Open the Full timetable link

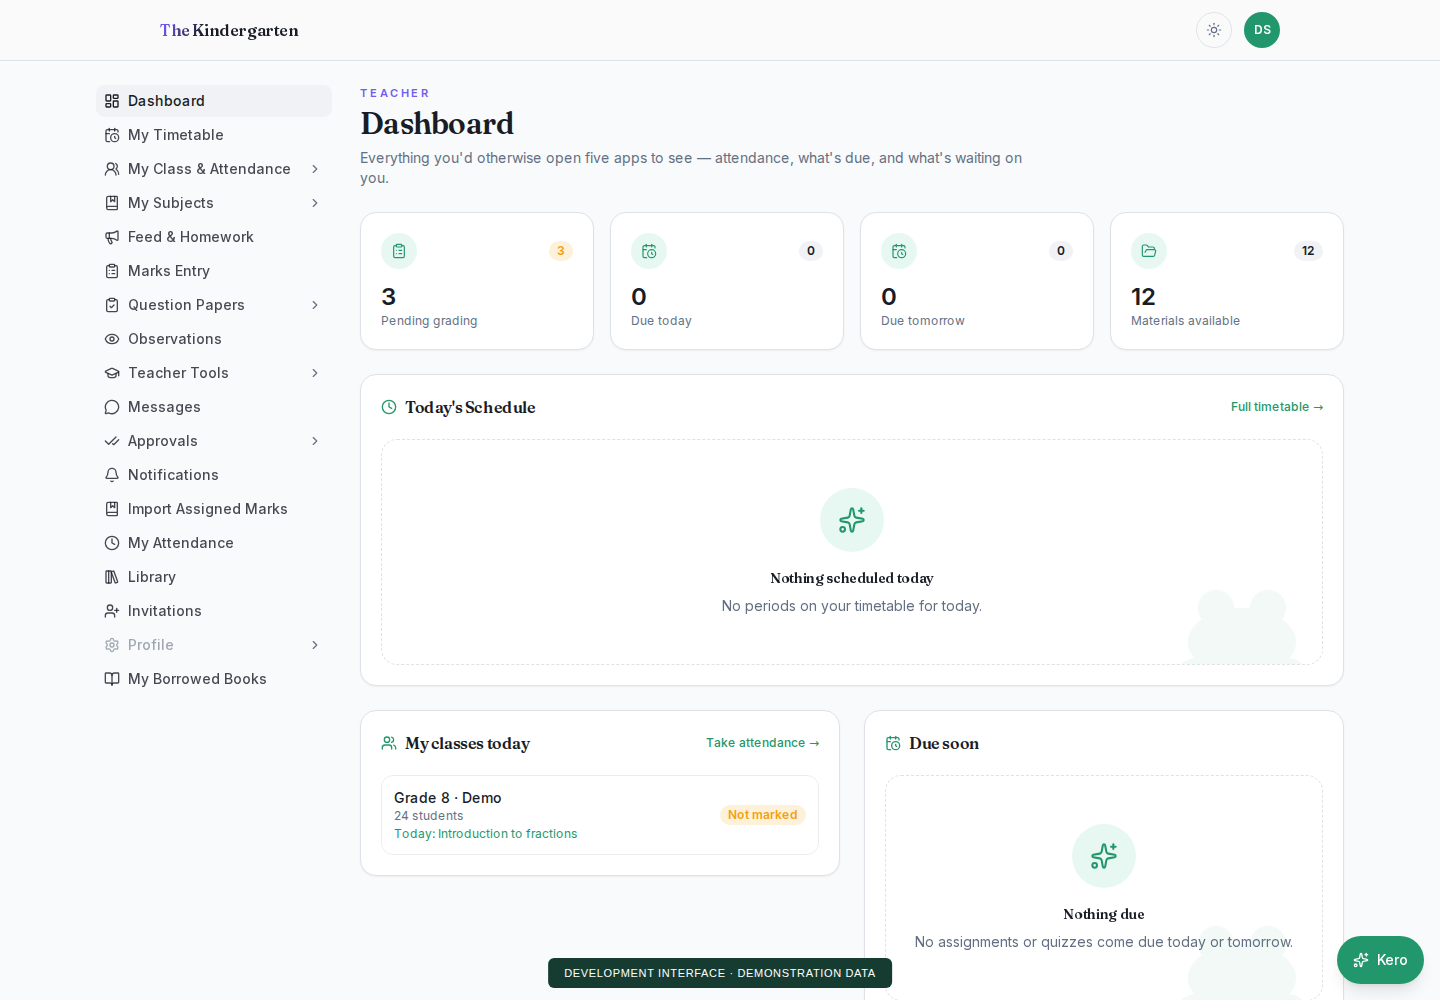(1277, 407)
